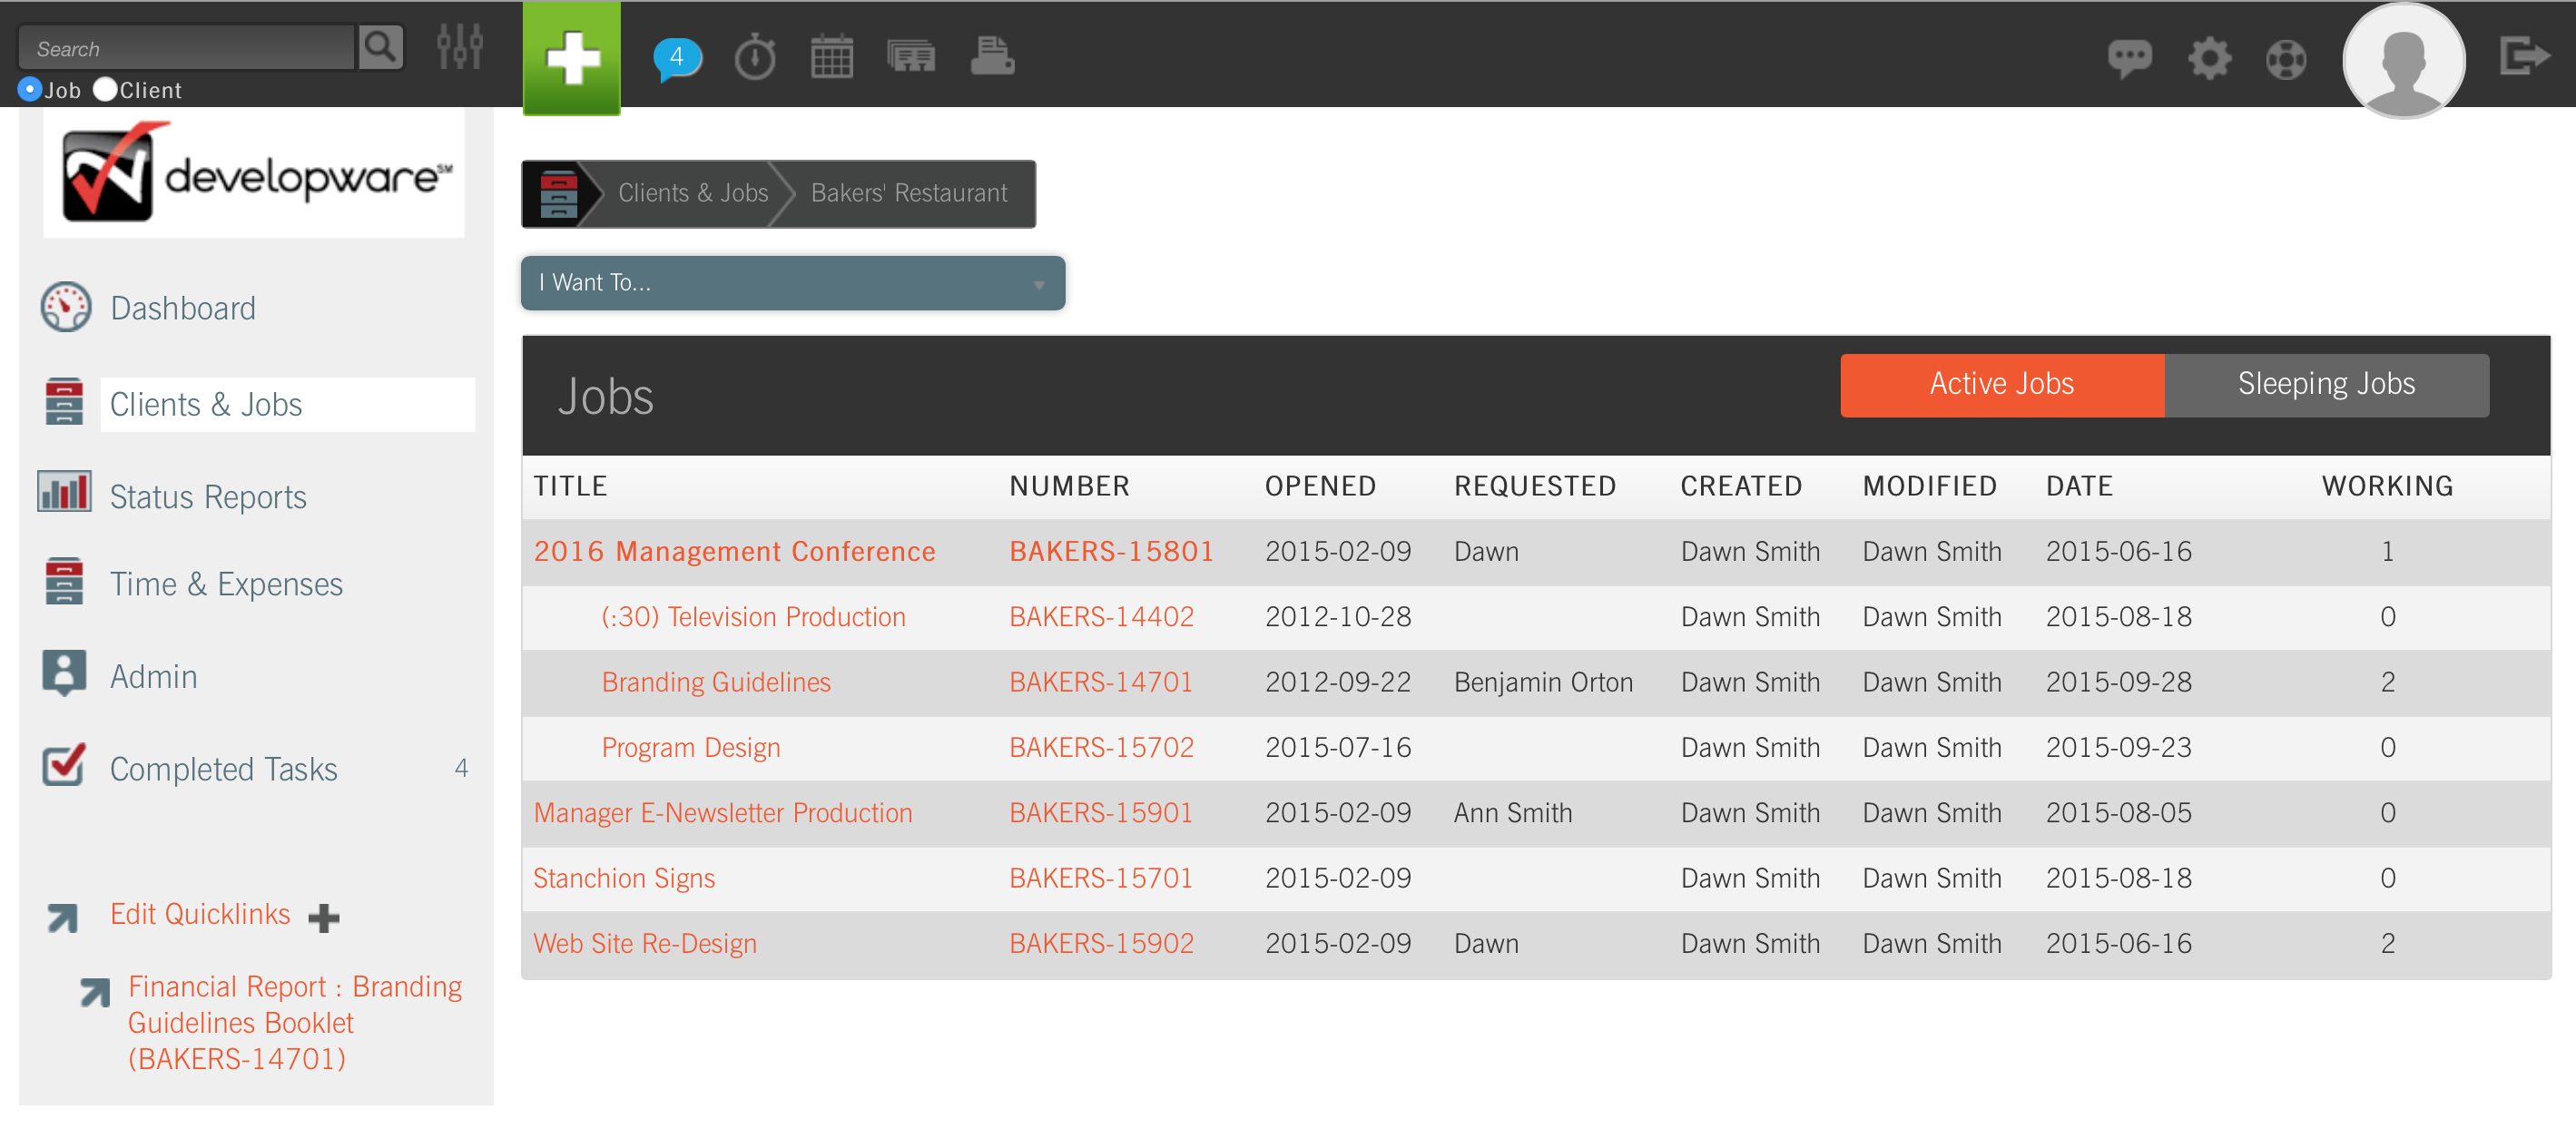
Task: Click the Admin person icon
Action: [64, 673]
